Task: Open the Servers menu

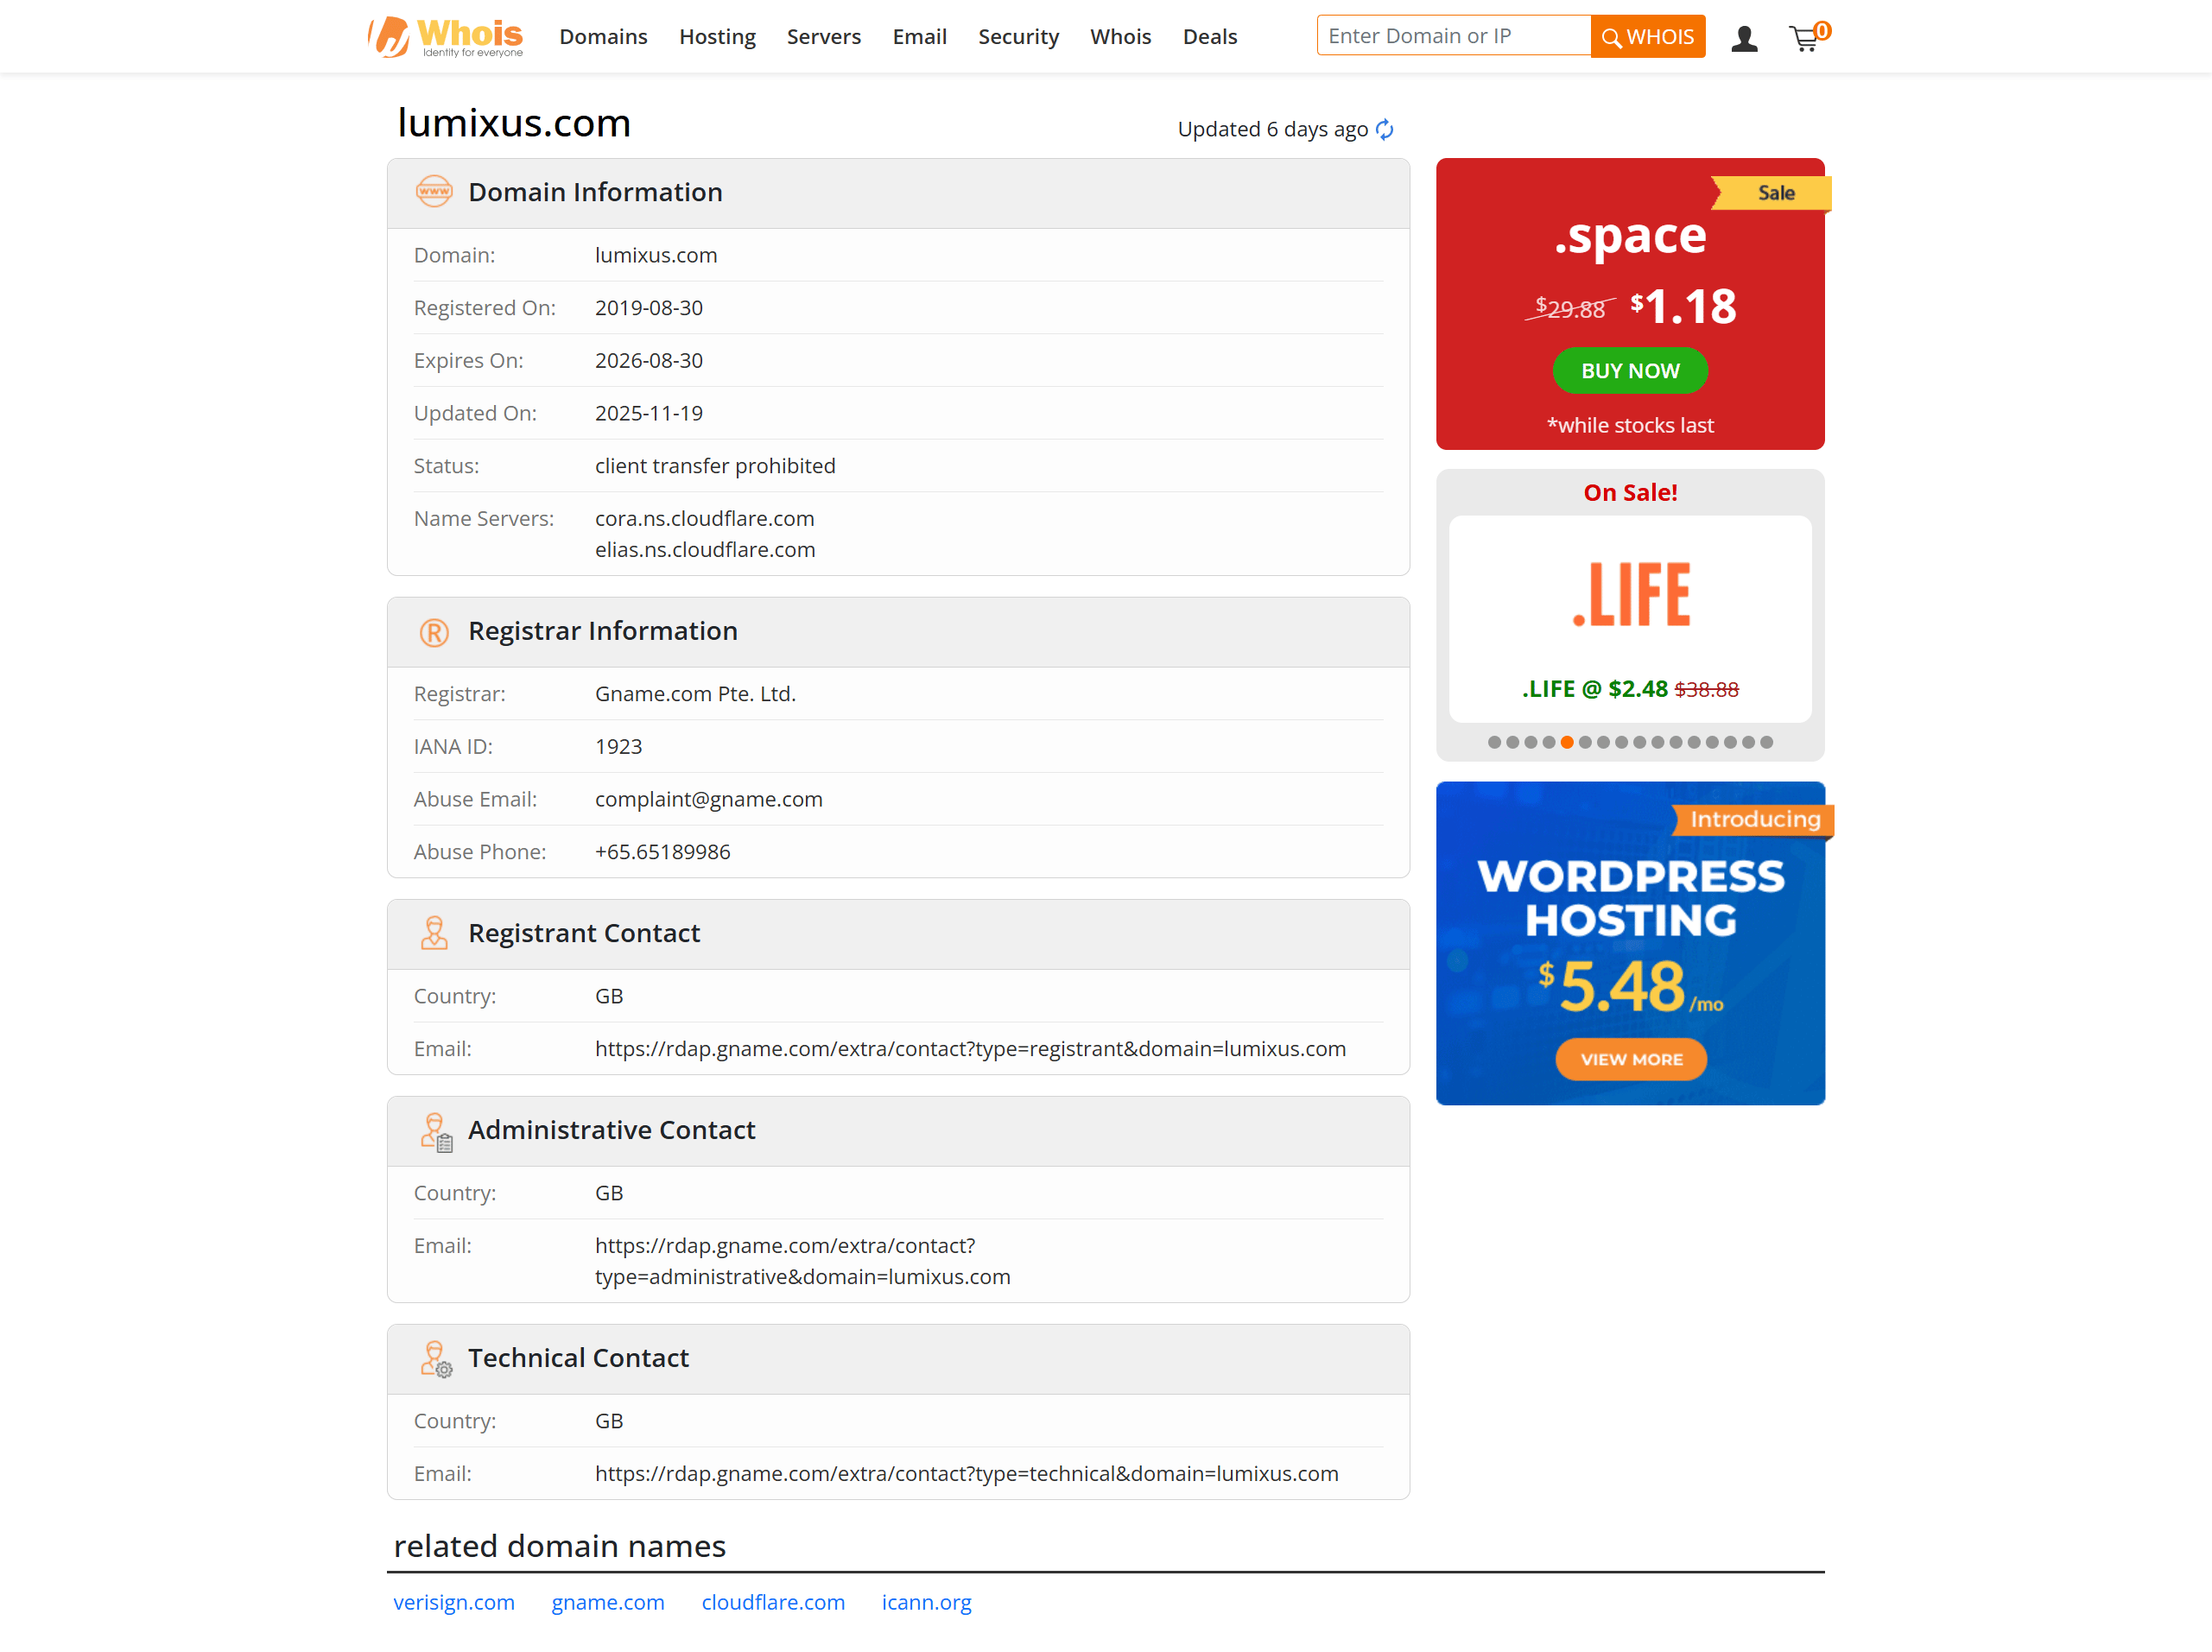Action: click(823, 37)
